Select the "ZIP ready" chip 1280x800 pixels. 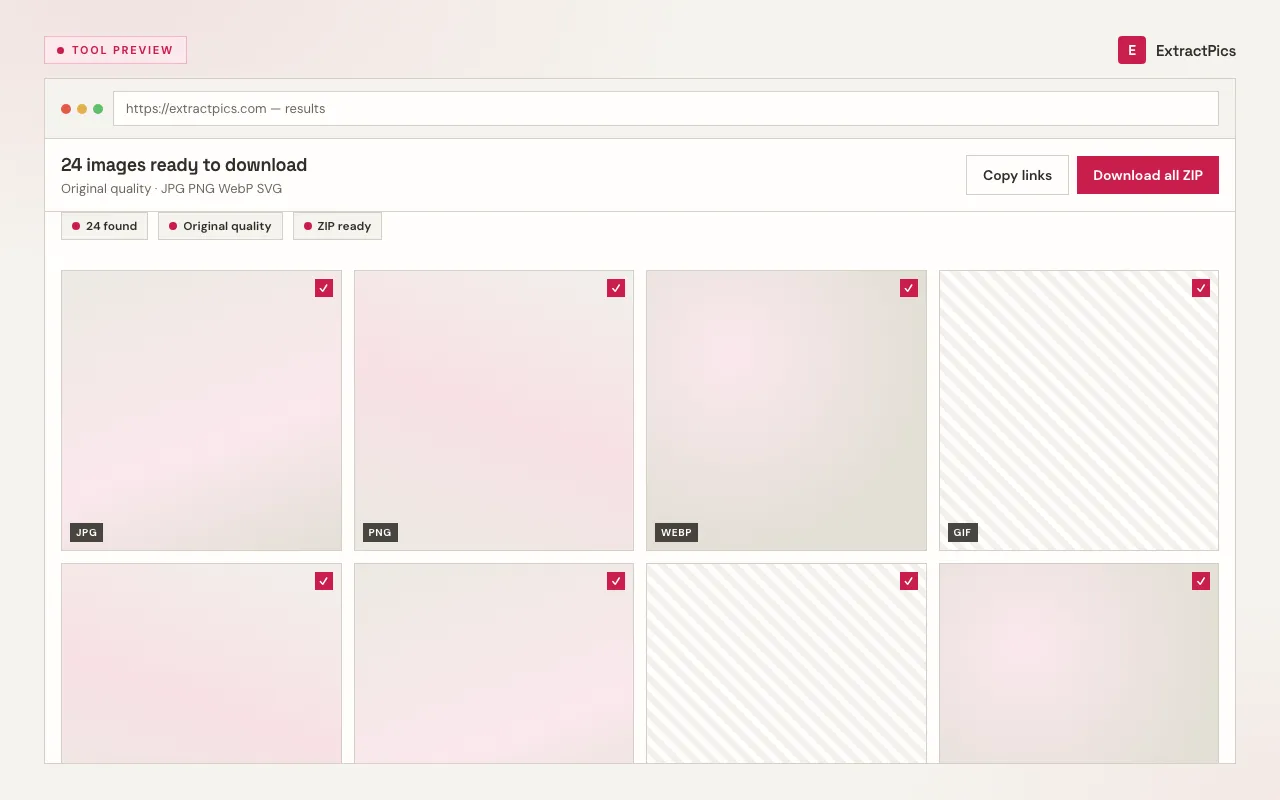point(337,226)
